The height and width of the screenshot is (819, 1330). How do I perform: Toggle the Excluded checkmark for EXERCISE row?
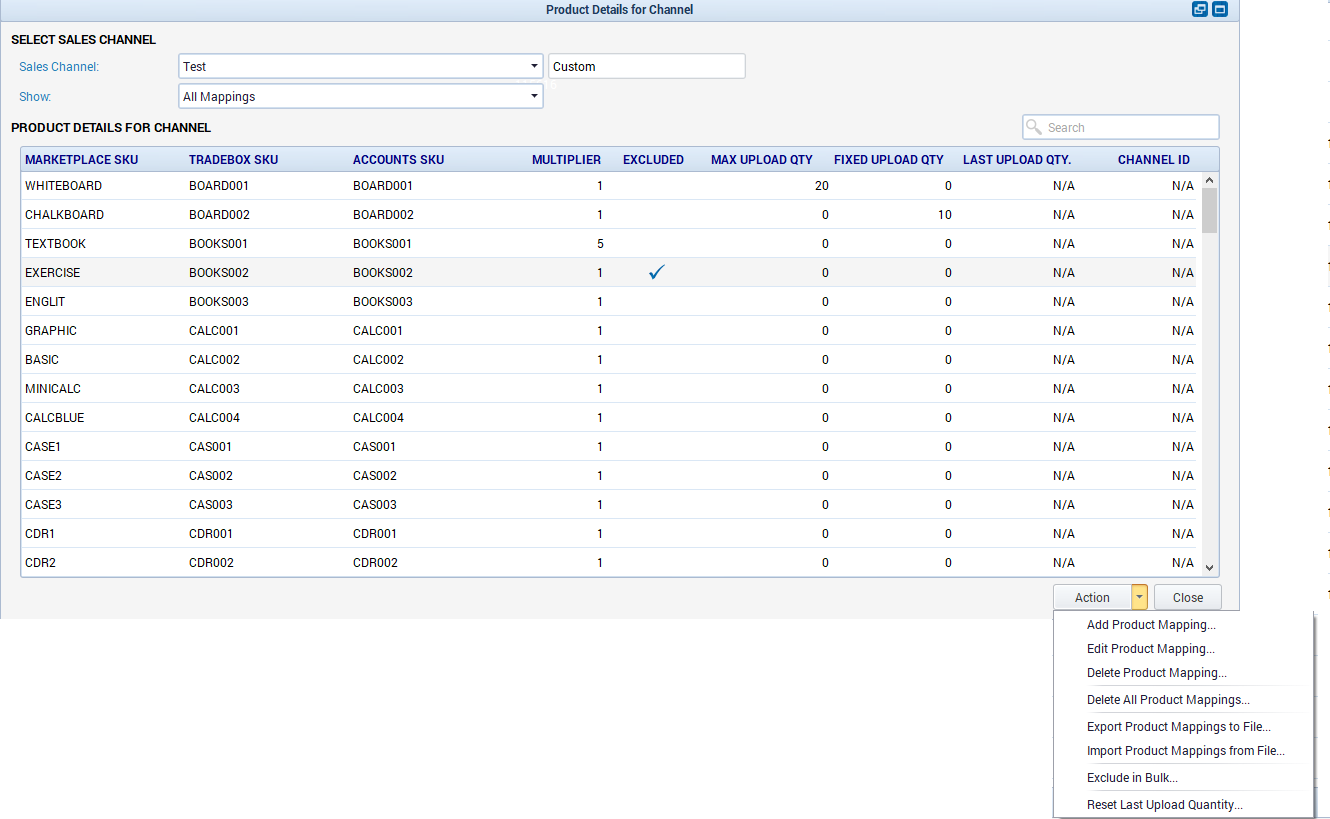coord(656,272)
